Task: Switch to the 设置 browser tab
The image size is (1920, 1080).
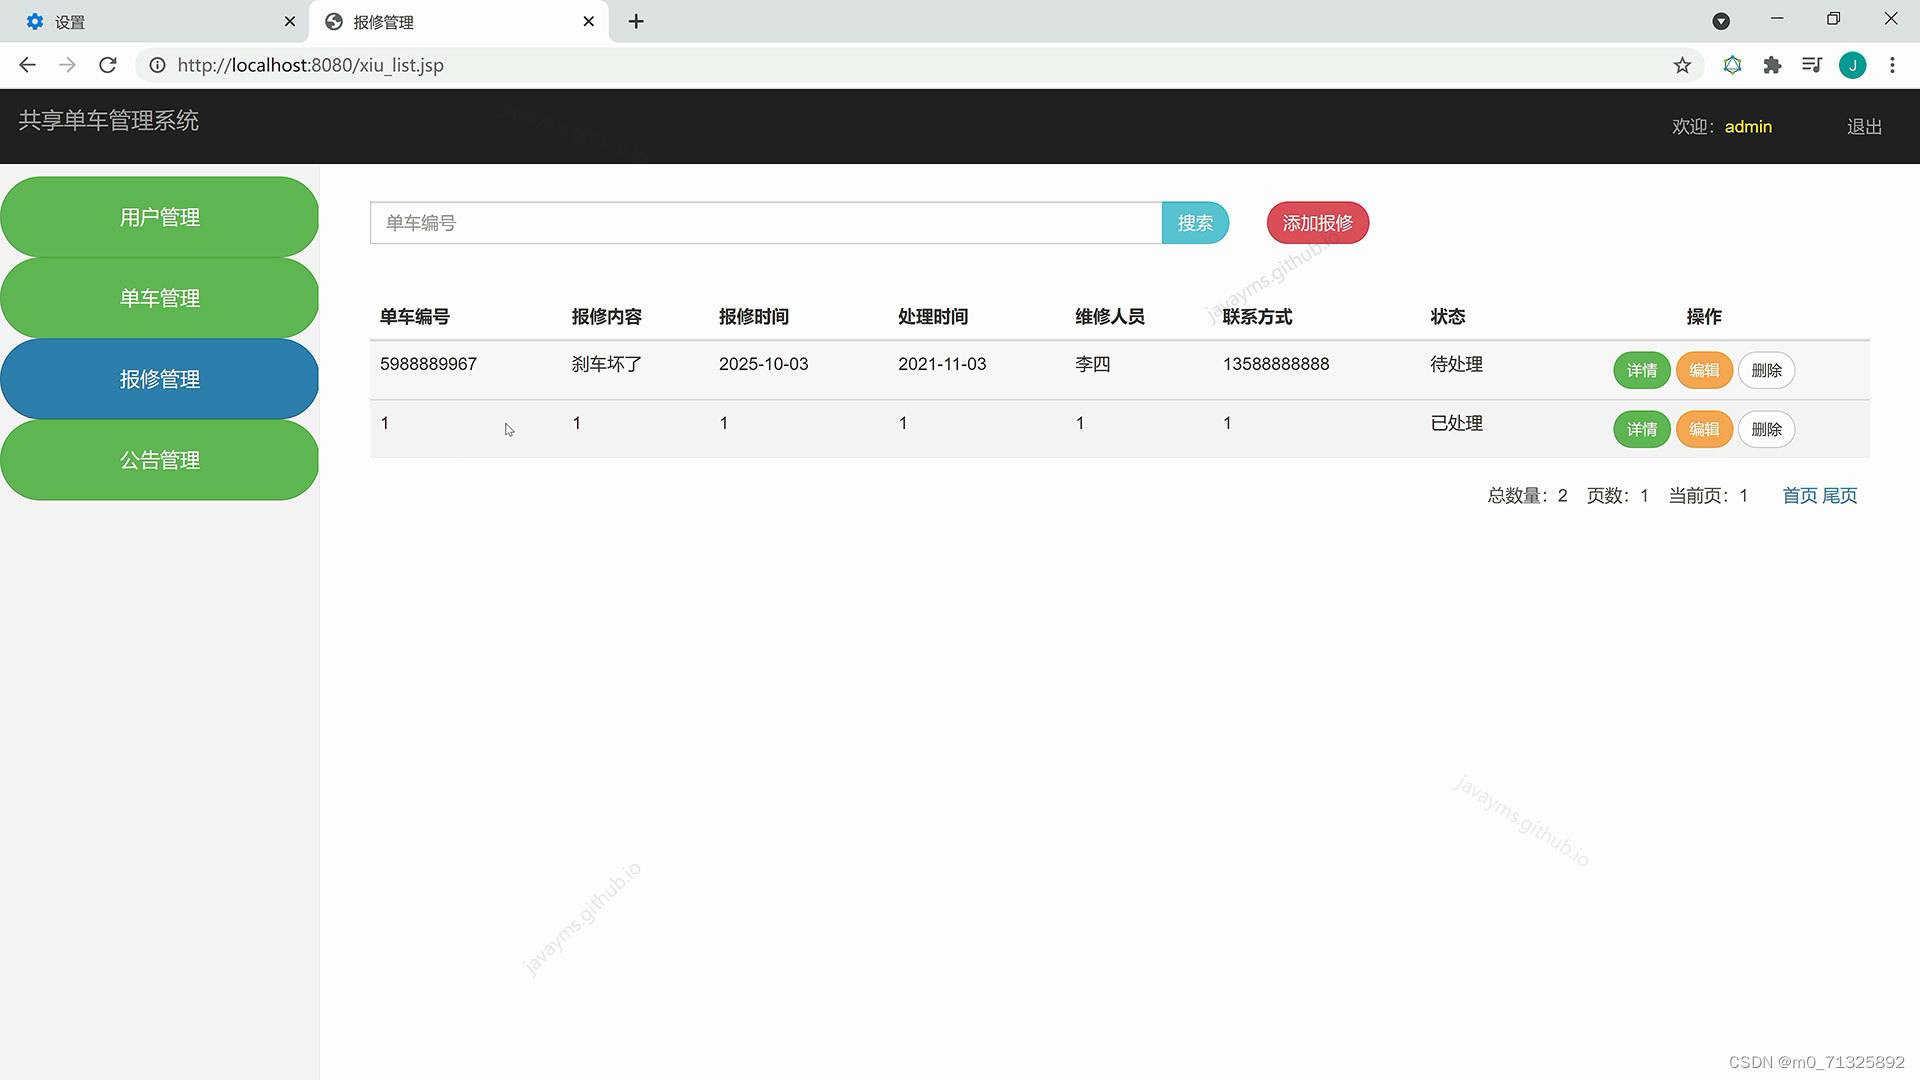Action: [150, 20]
